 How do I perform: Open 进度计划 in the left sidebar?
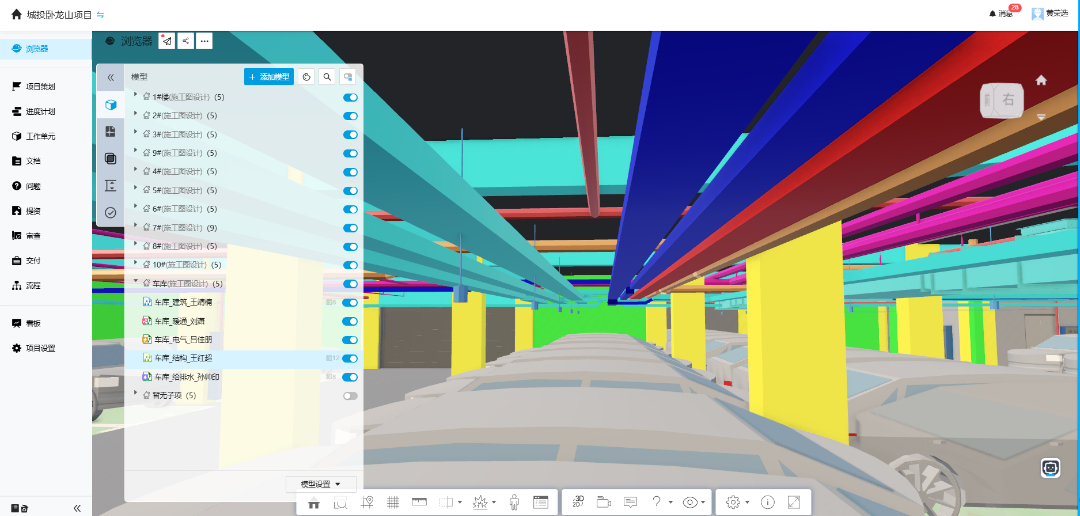coord(40,111)
